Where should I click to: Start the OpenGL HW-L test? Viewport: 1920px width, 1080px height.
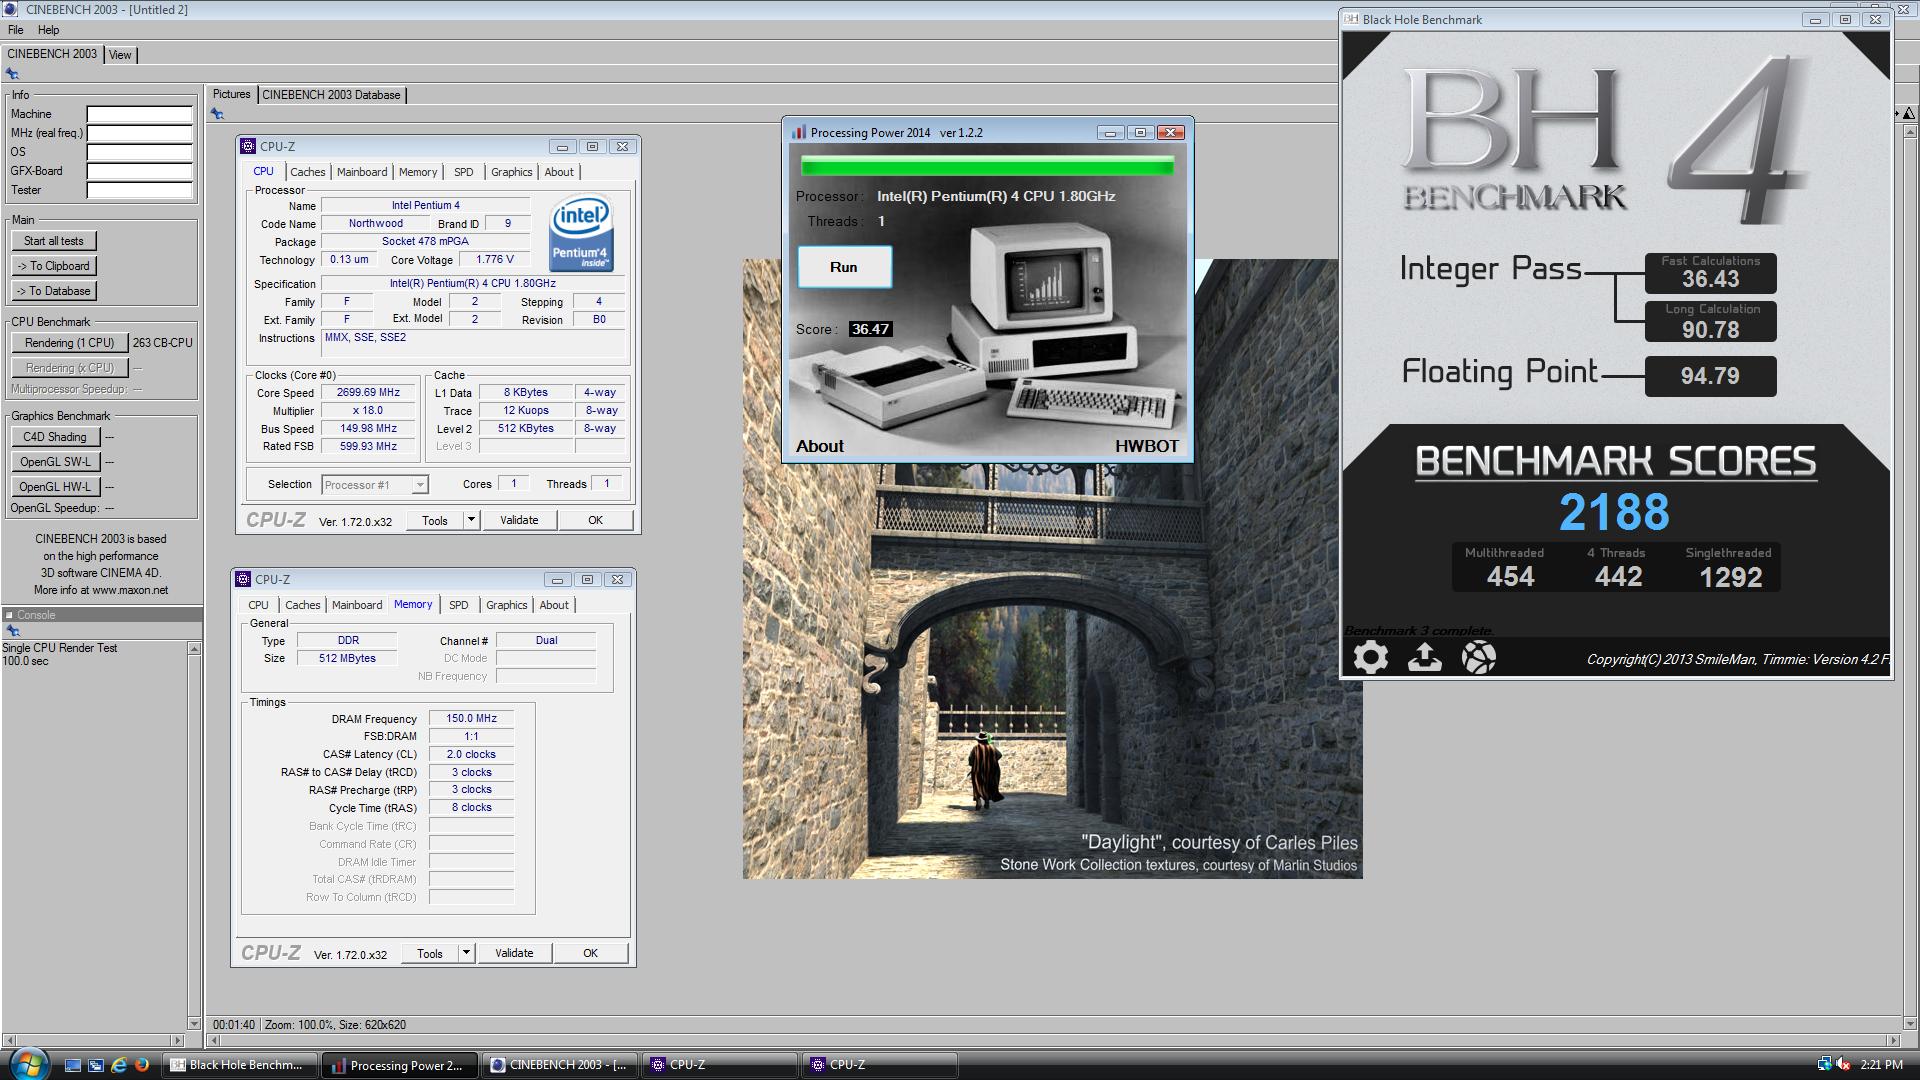click(x=55, y=487)
